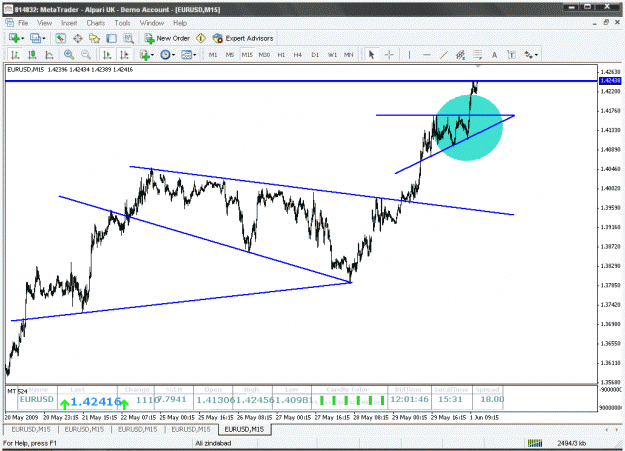Open the Charts menu

pos(96,23)
